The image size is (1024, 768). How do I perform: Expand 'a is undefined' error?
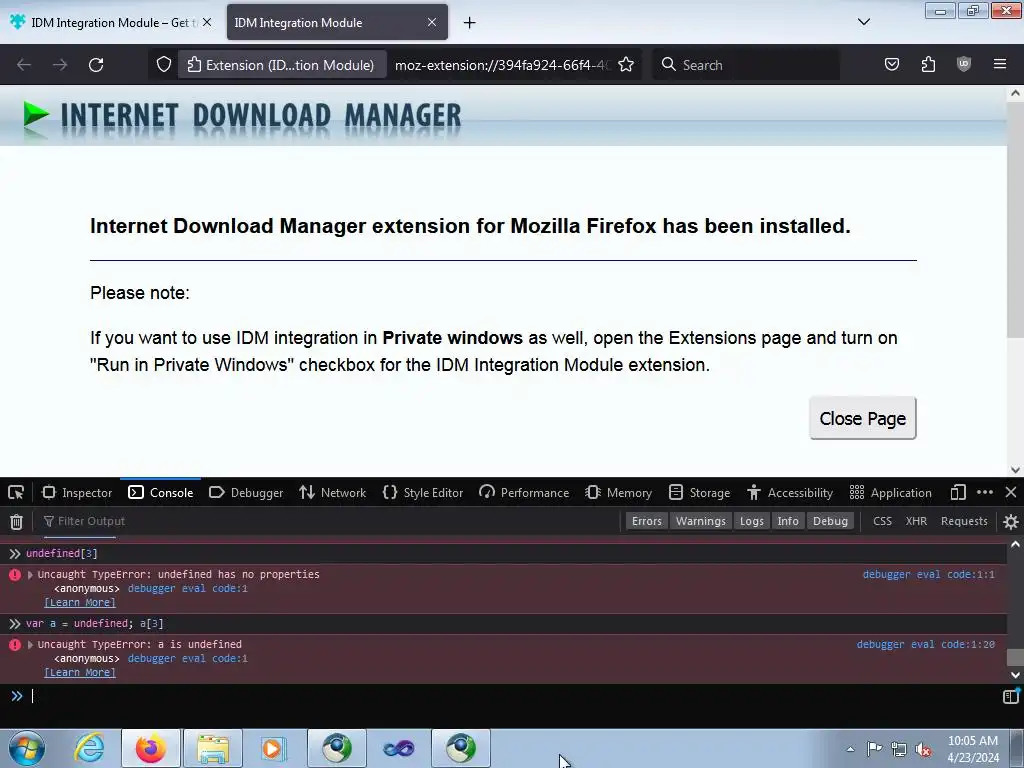30,645
